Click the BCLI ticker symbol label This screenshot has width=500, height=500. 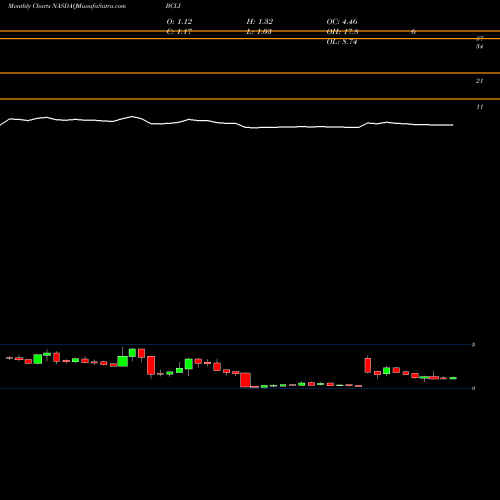pyautogui.click(x=173, y=6)
